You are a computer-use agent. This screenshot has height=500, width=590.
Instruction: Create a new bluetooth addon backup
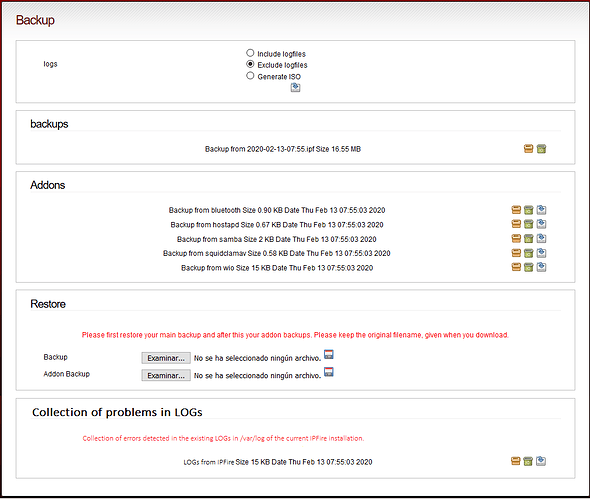coord(541,210)
